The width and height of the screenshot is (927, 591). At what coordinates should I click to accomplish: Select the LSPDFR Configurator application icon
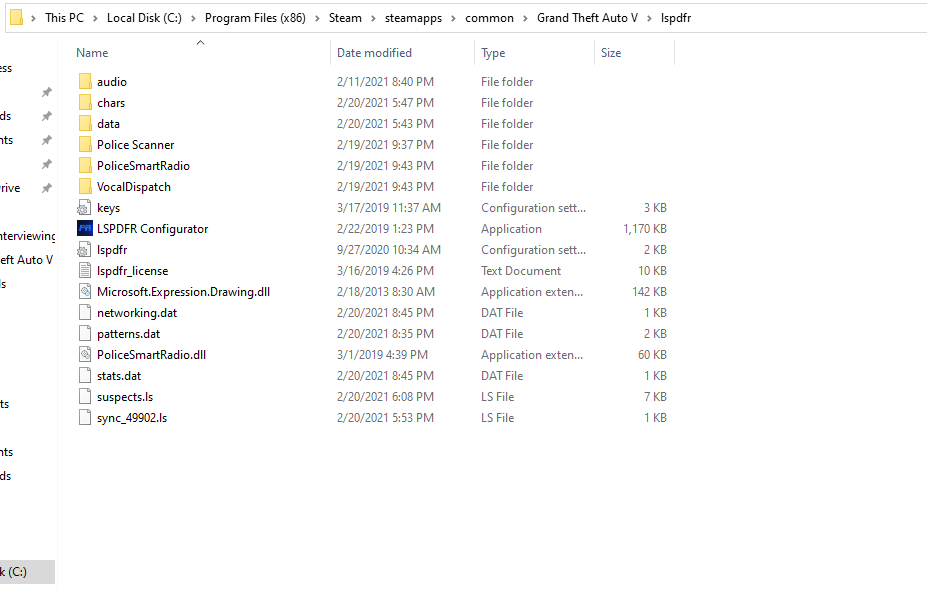(x=85, y=229)
